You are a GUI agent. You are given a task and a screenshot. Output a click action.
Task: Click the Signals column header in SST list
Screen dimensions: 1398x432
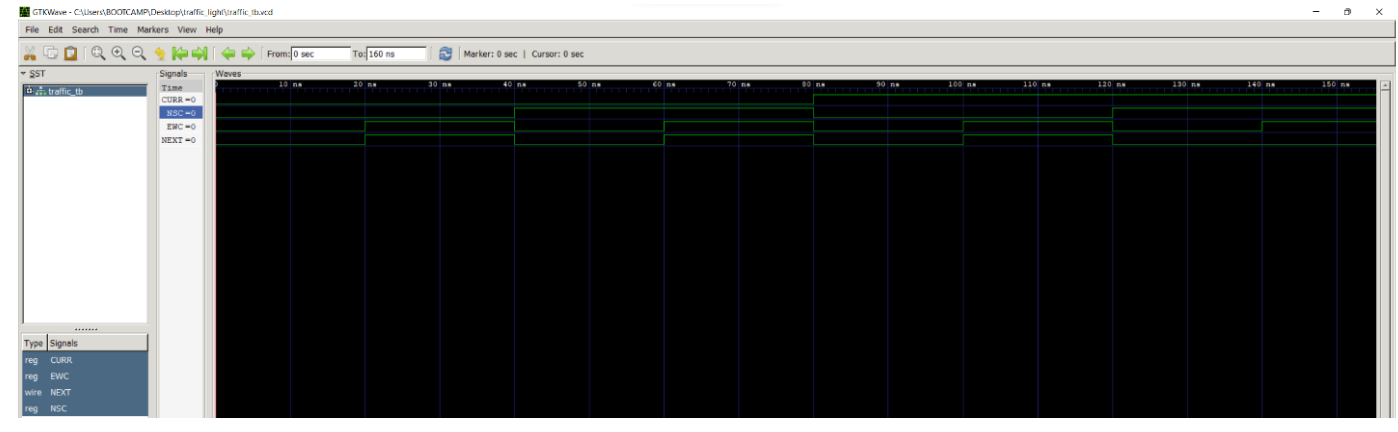97,343
